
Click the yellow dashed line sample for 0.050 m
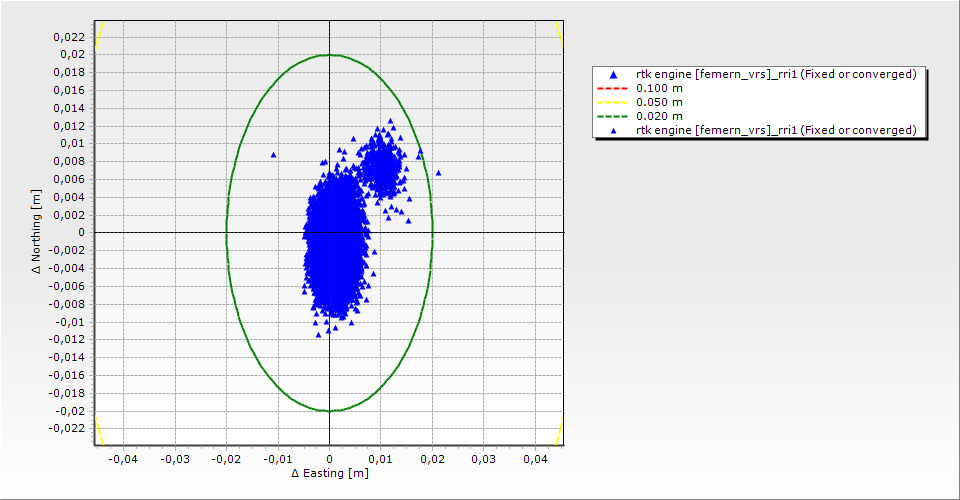point(612,102)
